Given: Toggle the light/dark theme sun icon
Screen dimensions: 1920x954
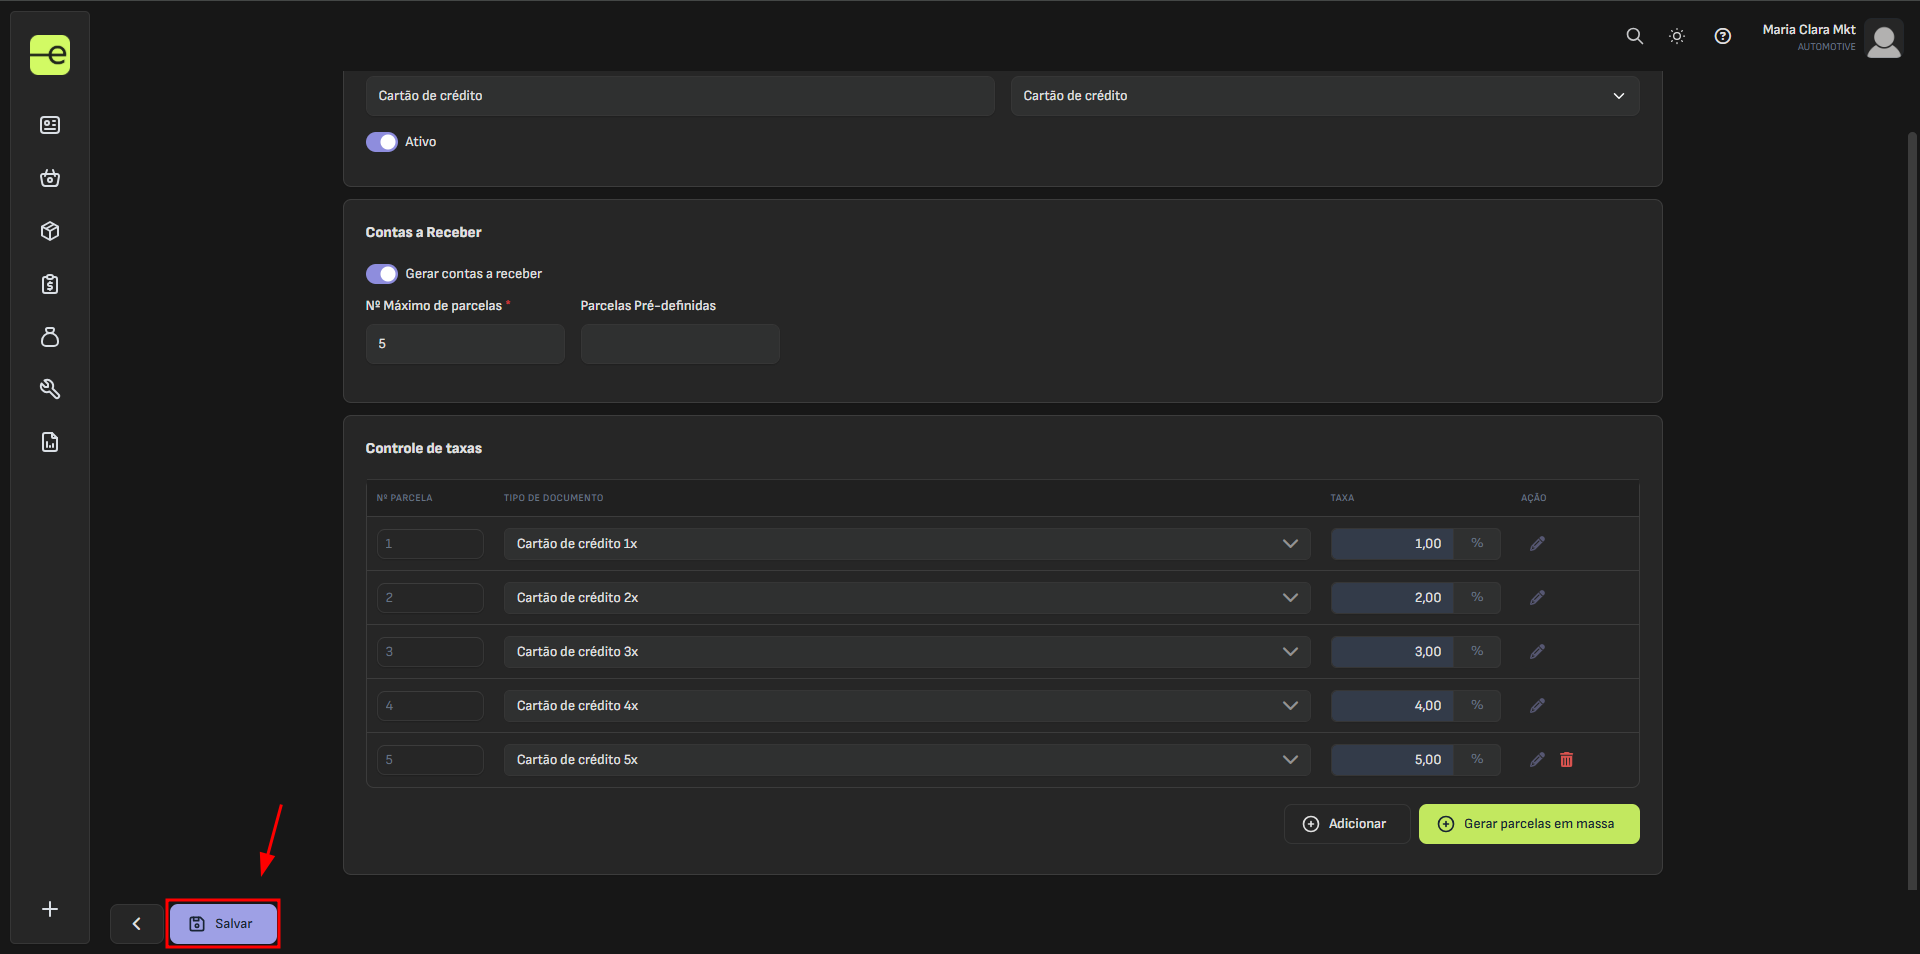Looking at the screenshot, I should click(x=1677, y=36).
